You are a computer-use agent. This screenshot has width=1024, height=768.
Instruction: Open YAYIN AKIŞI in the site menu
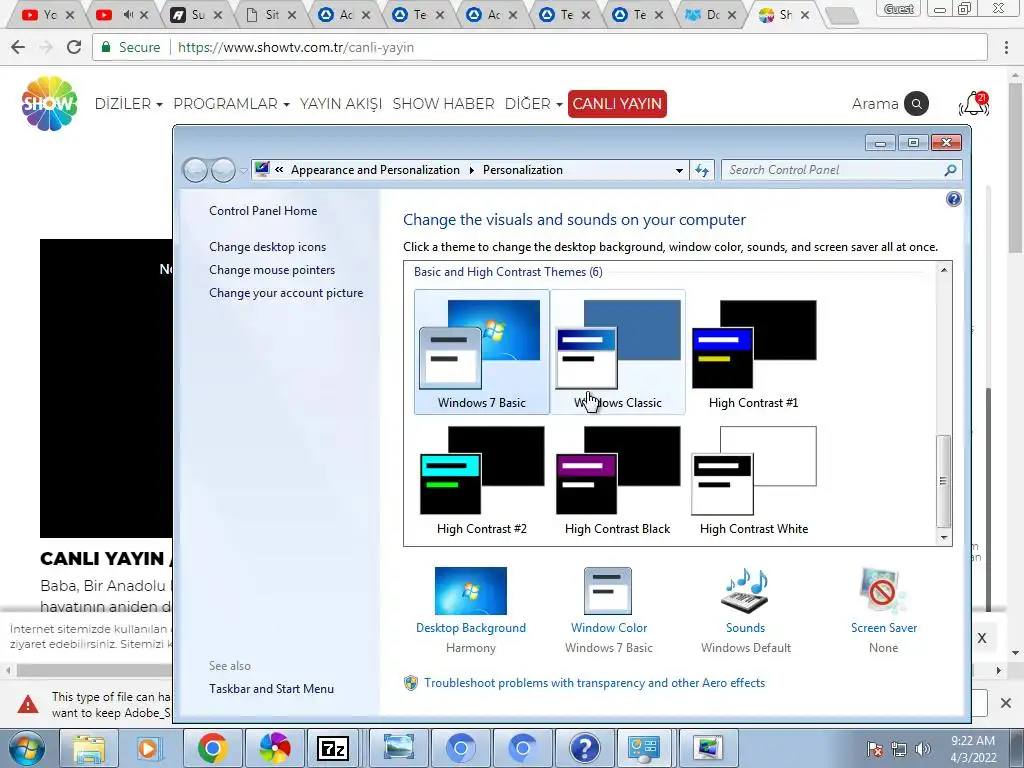[x=341, y=104]
